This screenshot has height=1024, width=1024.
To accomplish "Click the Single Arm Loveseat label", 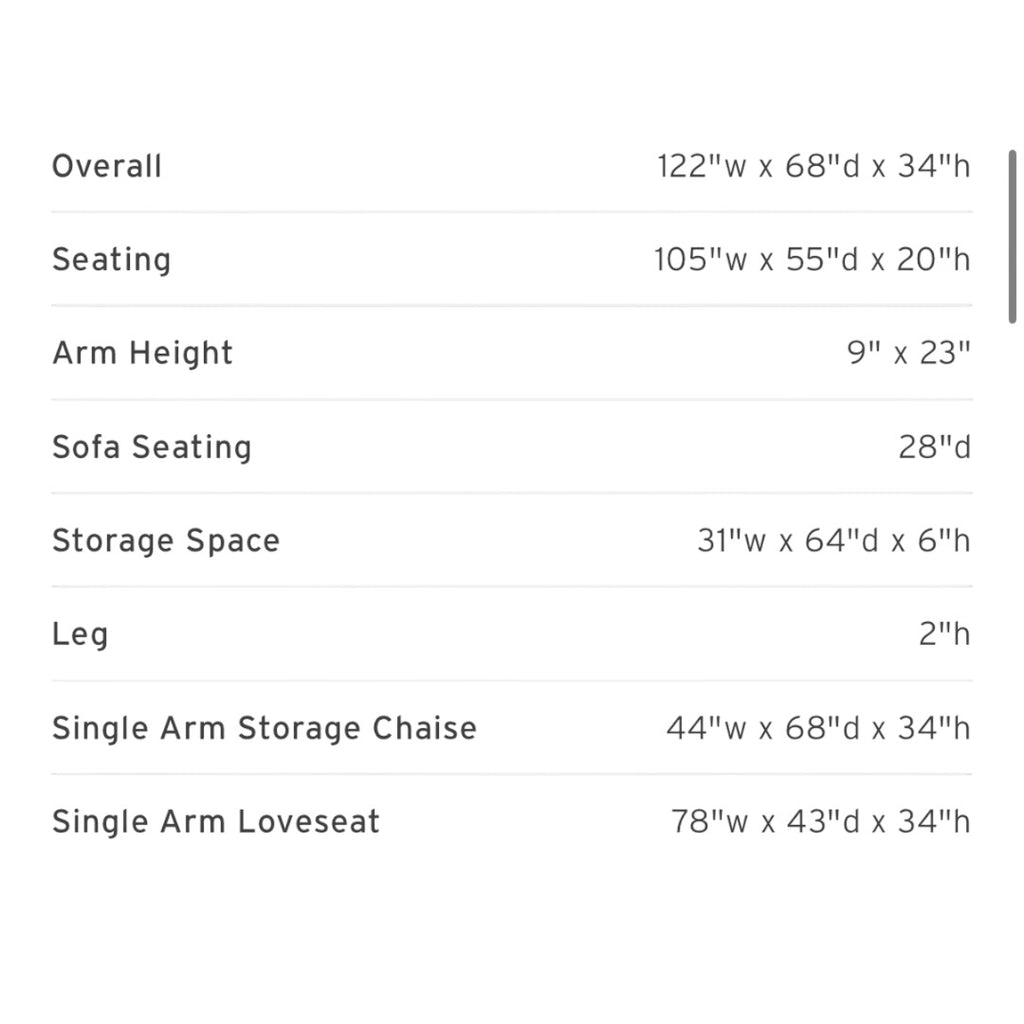I will point(216,822).
